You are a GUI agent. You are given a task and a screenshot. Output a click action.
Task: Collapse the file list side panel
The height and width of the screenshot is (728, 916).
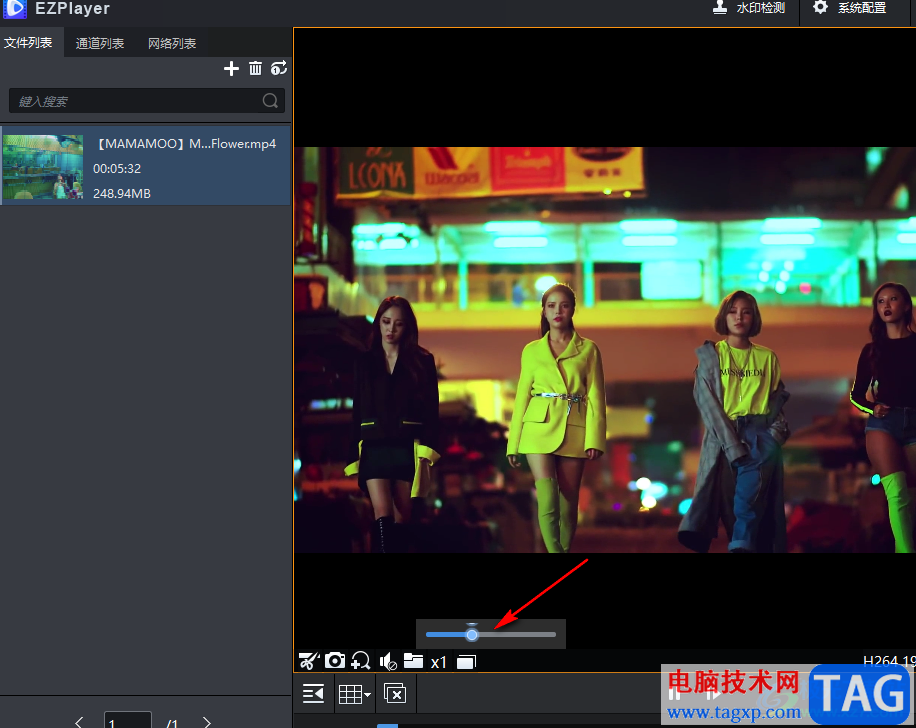coord(314,694)
